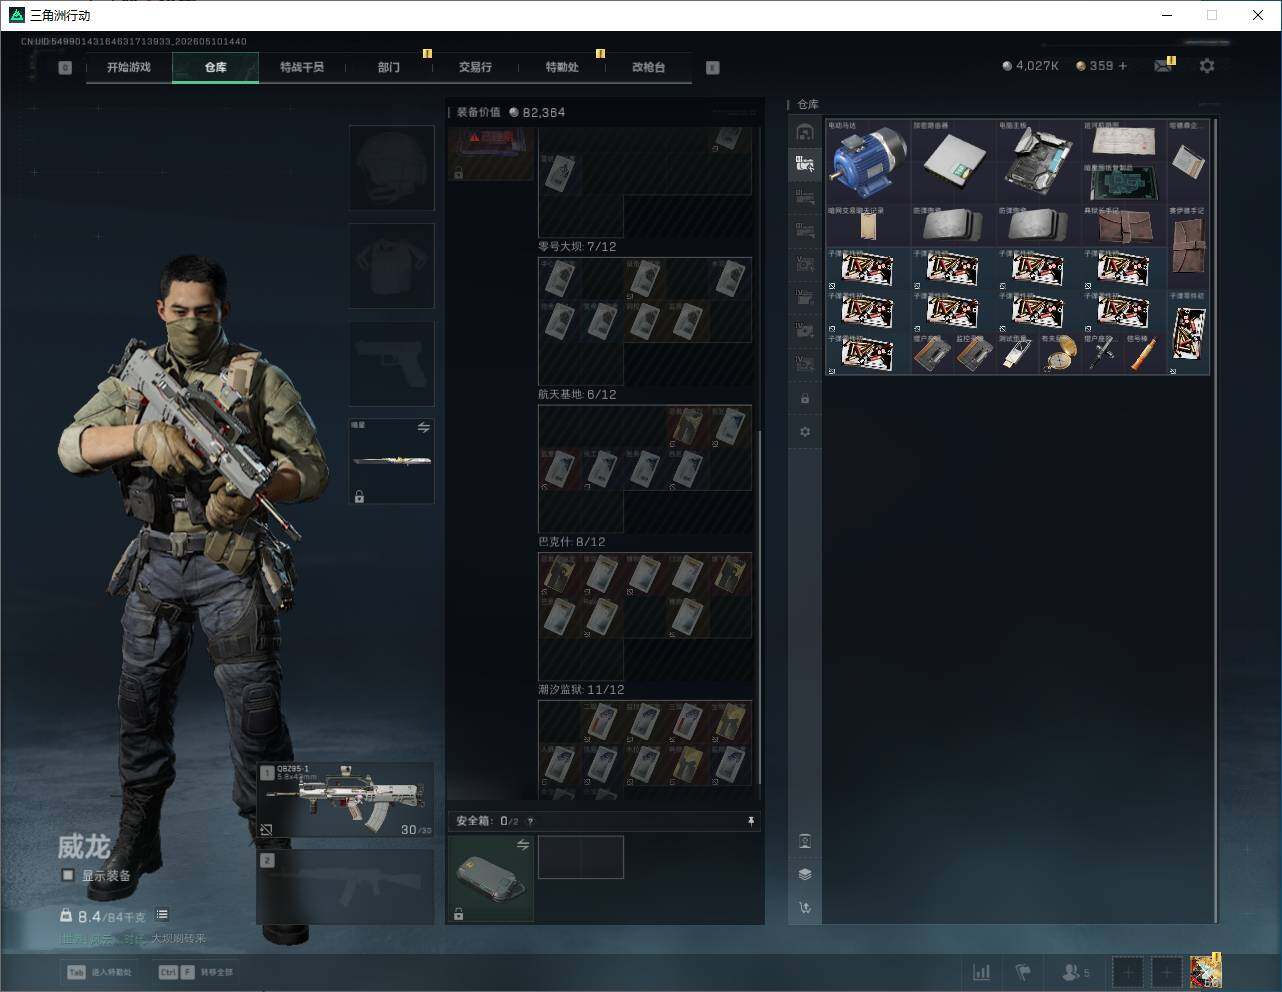
Task: Open the weight details list icon
Action: [162, 915]
